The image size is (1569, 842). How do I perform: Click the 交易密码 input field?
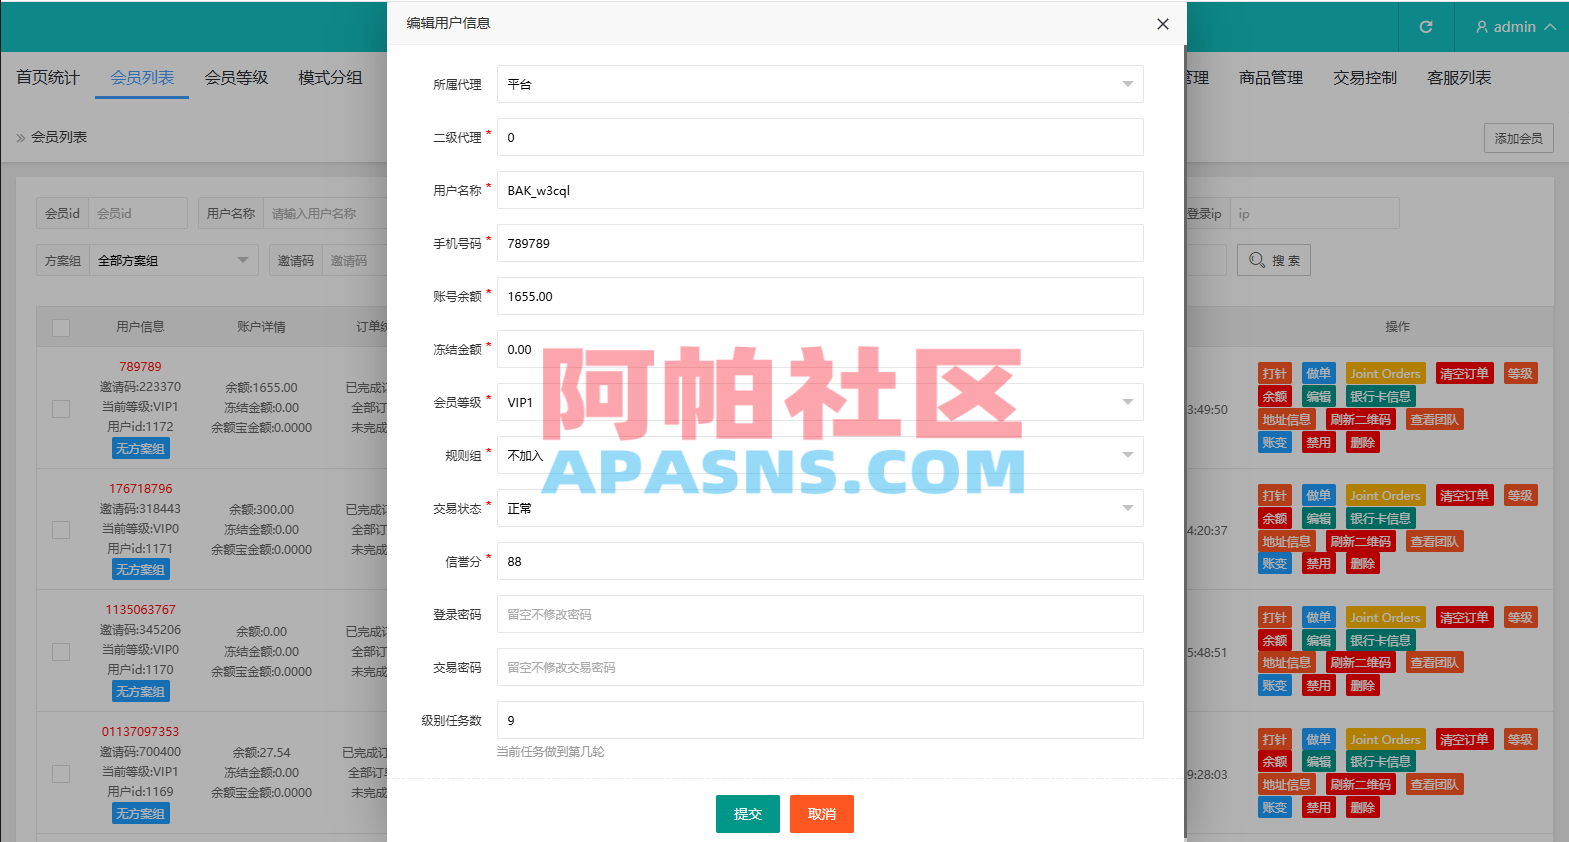coord(820,667)
